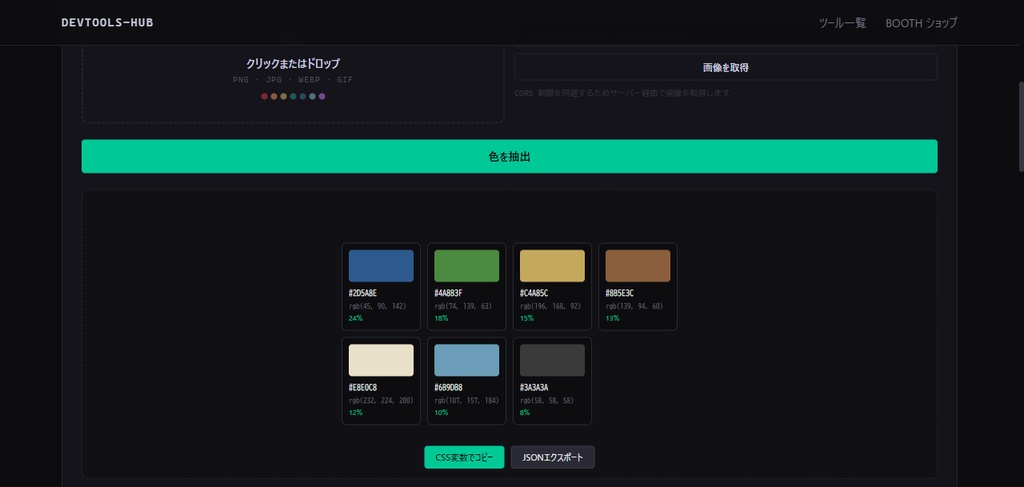Click the rgb(139, 94, 60) value
Screen dimensions: 1024x487
point(634,306)
